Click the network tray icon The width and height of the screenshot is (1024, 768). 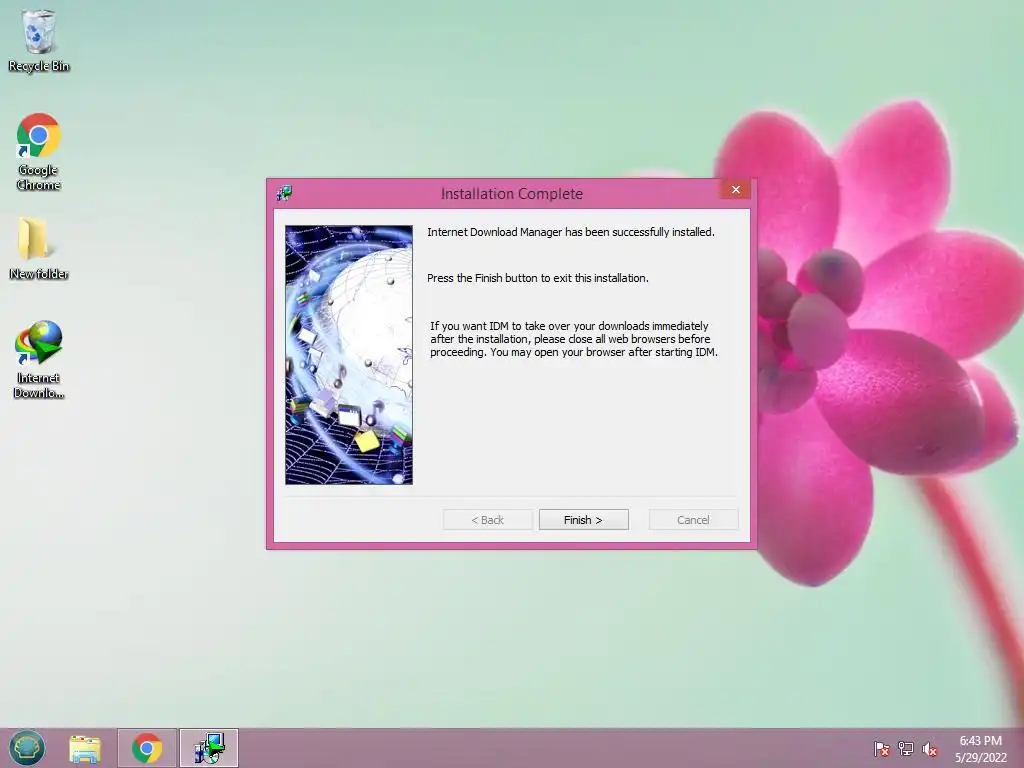pyautogui.click(x=906, y=748)
